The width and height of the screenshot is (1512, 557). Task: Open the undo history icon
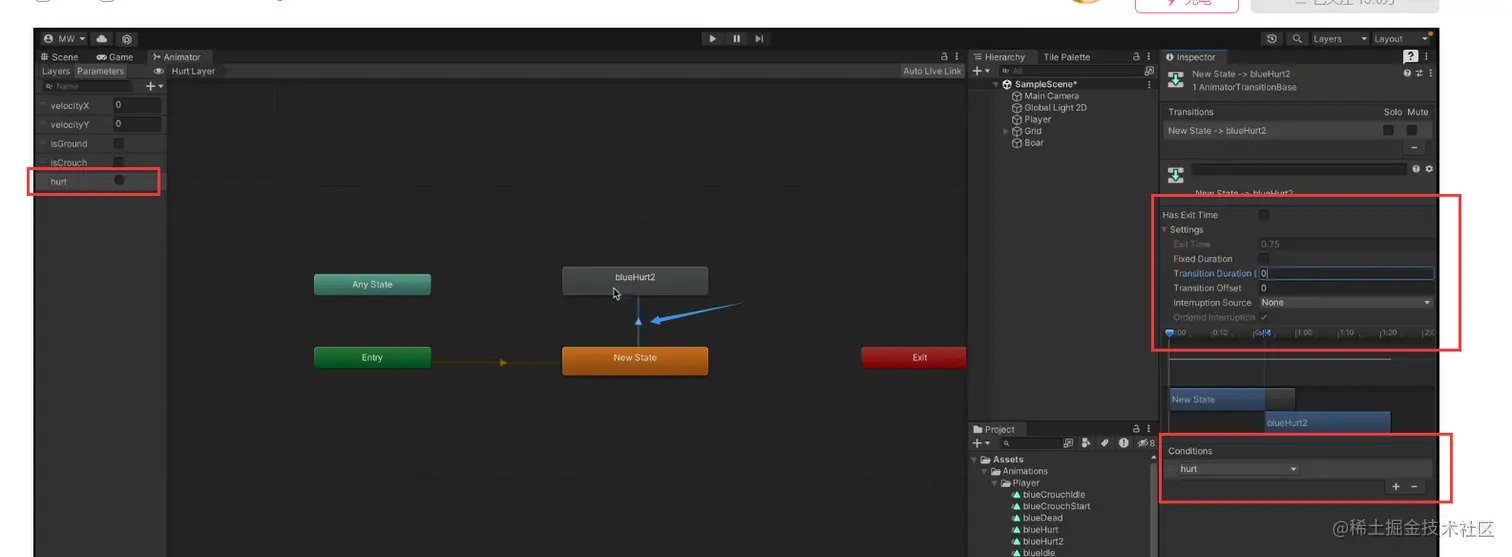[x=1272, y=39]
